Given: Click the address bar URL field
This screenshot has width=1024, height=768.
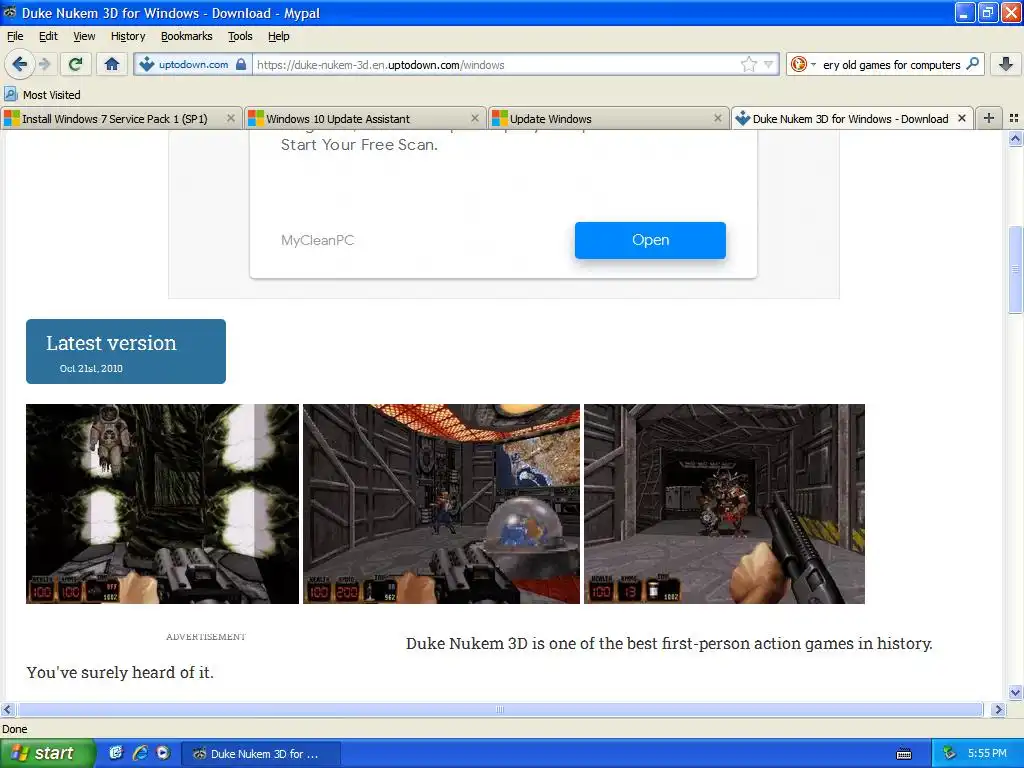Looking at the screenshot, I should pos(496,65).
